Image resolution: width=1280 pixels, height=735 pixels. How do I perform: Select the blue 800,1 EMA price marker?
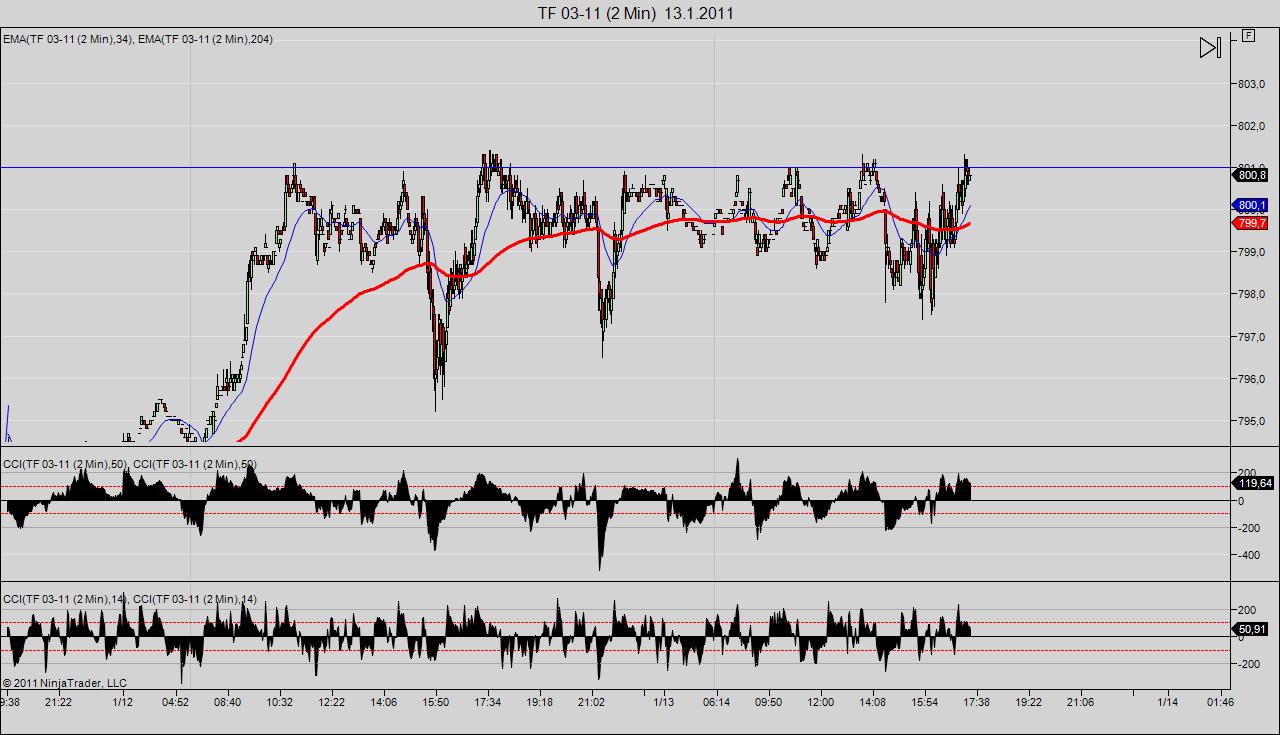pyautogui.click(x=1251, y=205)
